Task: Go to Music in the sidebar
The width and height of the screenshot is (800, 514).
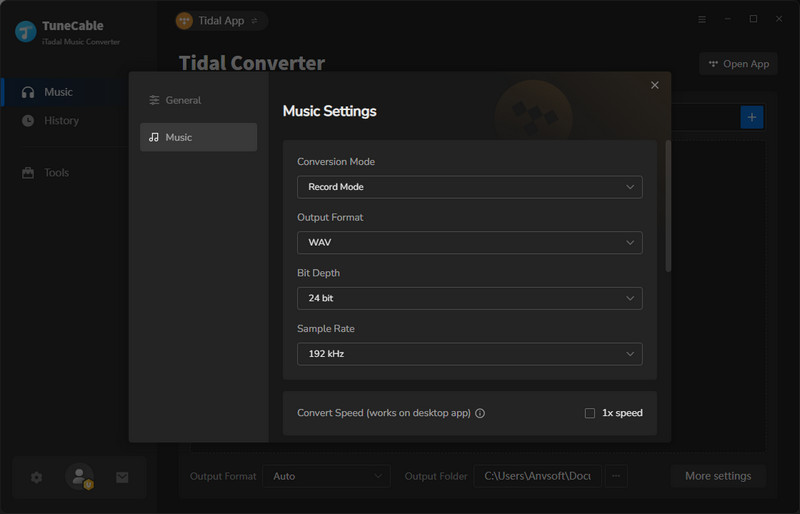Action: pos(64,92)
